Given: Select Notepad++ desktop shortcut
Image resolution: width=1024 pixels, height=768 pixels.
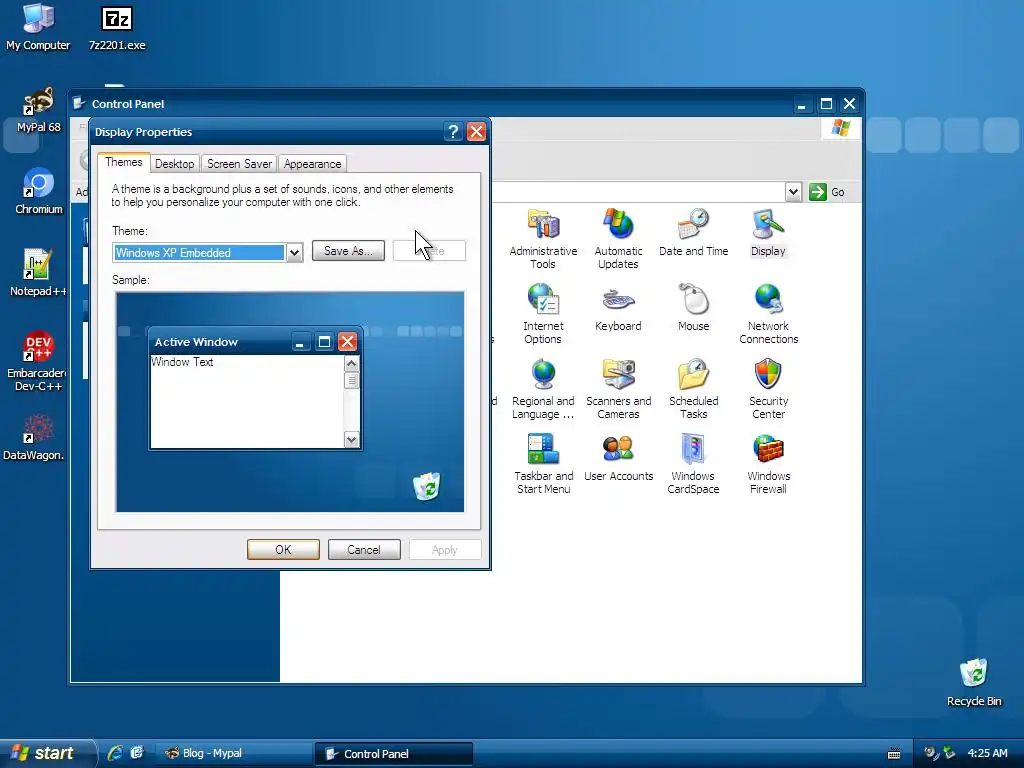Looking at the screenshot, I should click(x=37, y=273).
